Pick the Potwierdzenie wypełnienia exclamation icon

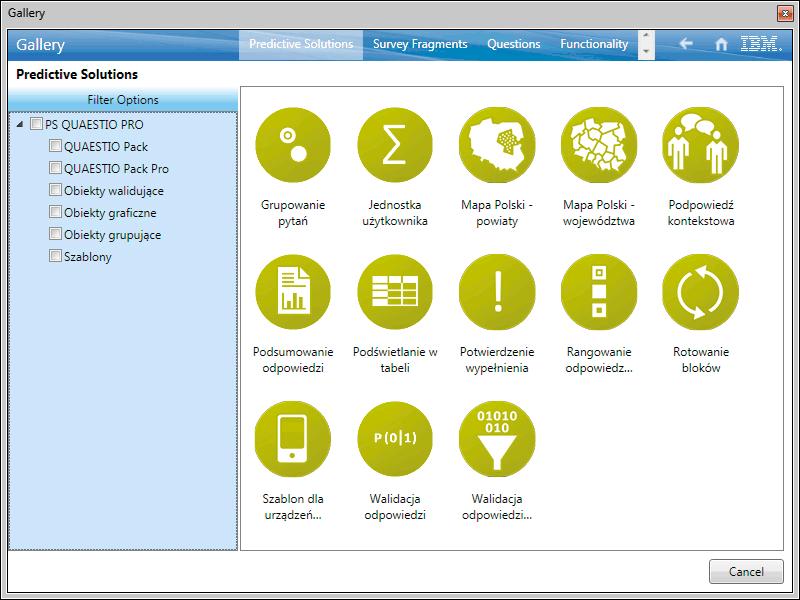(x=497, y=292)
